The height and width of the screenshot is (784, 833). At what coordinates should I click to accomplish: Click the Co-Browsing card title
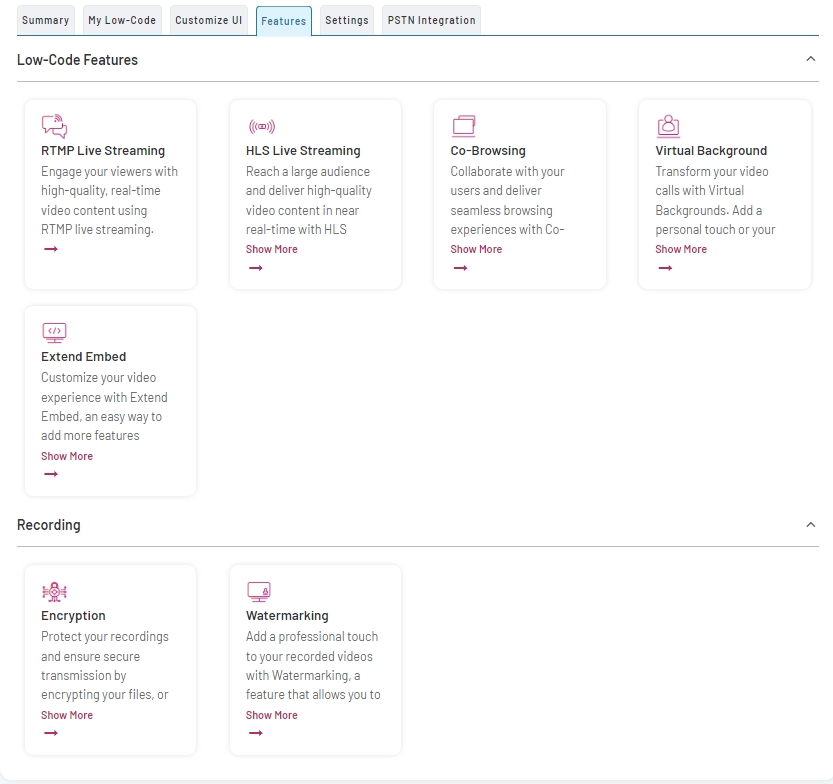488,151
